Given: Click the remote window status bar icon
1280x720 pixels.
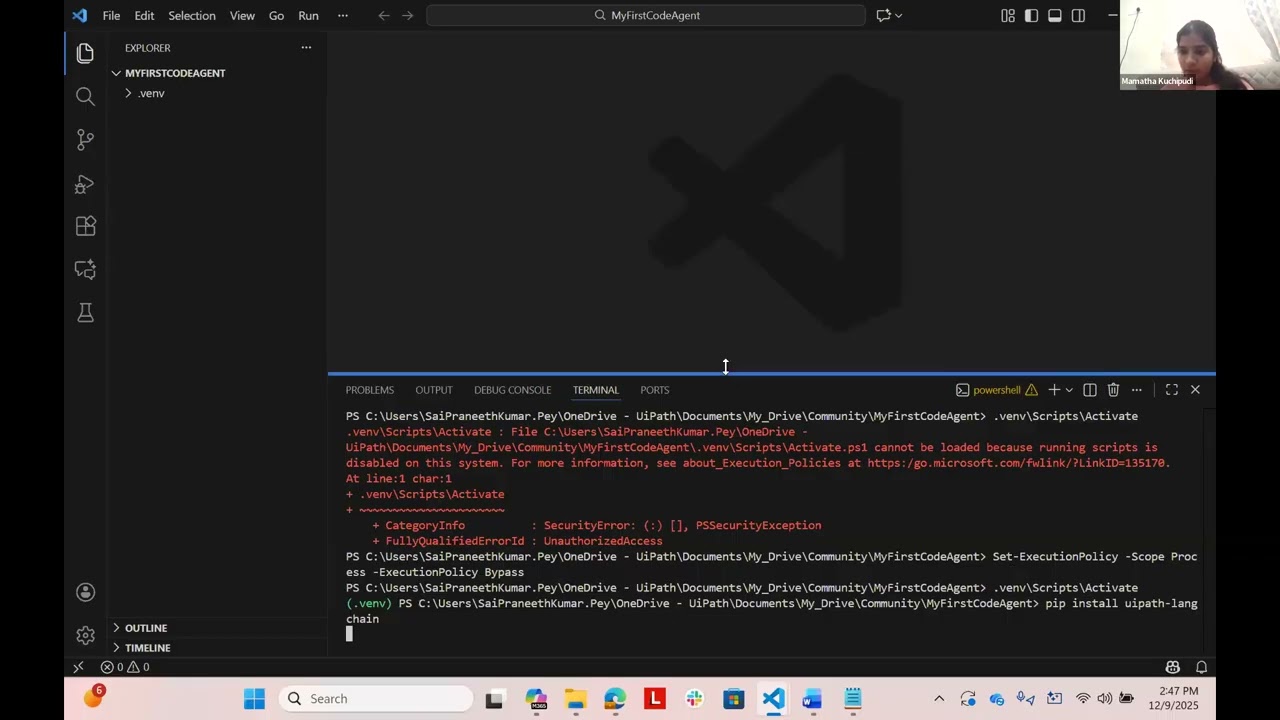Looking at the screenshot, I should [78, 667].
